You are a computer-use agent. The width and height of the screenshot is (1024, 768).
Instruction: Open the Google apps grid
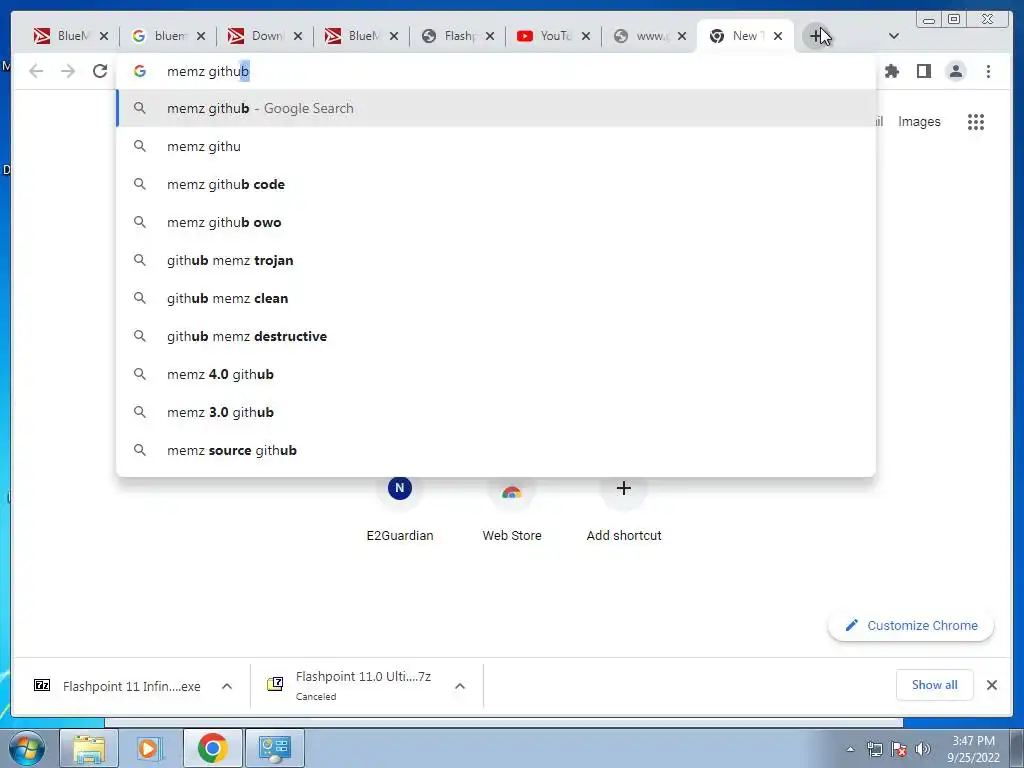976,122
